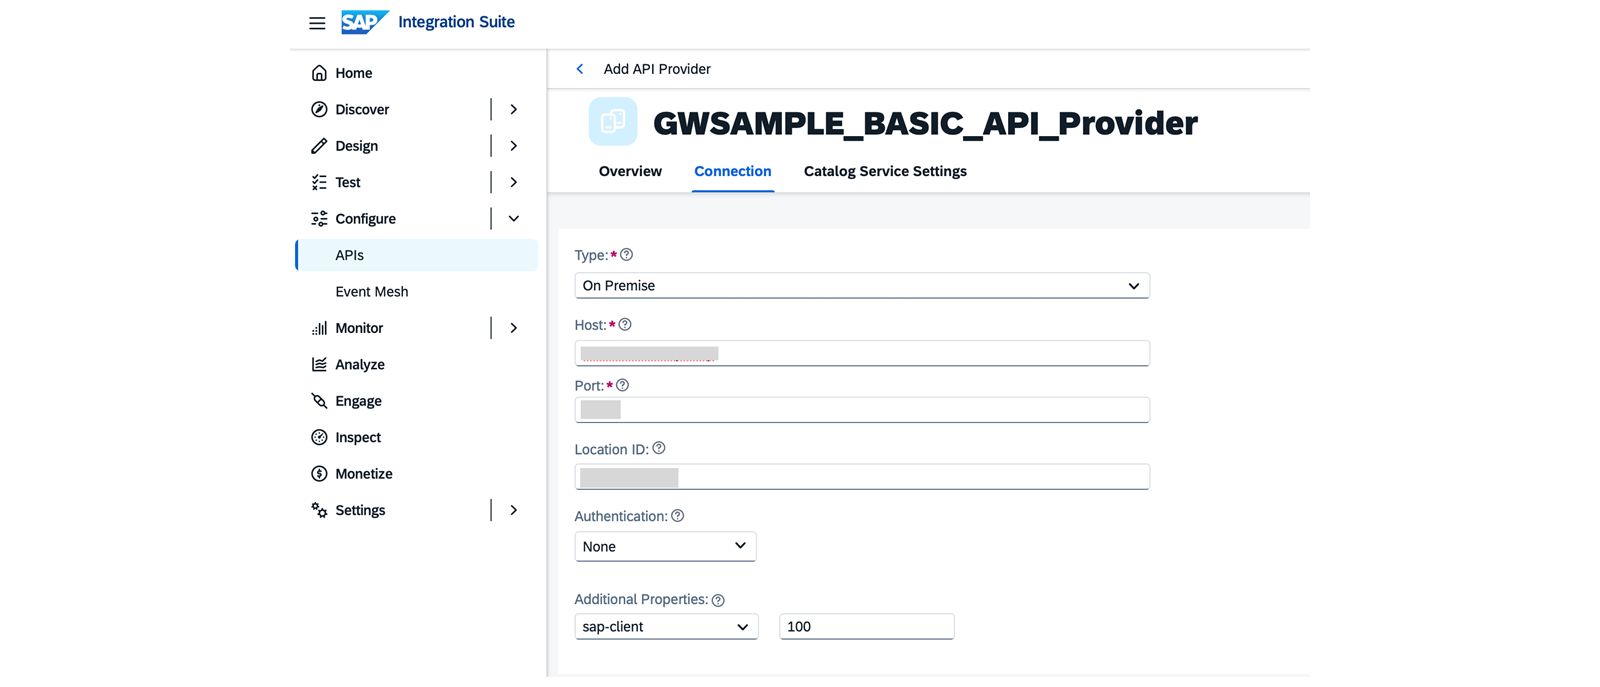Open the Analyze section

pos(360,364)
